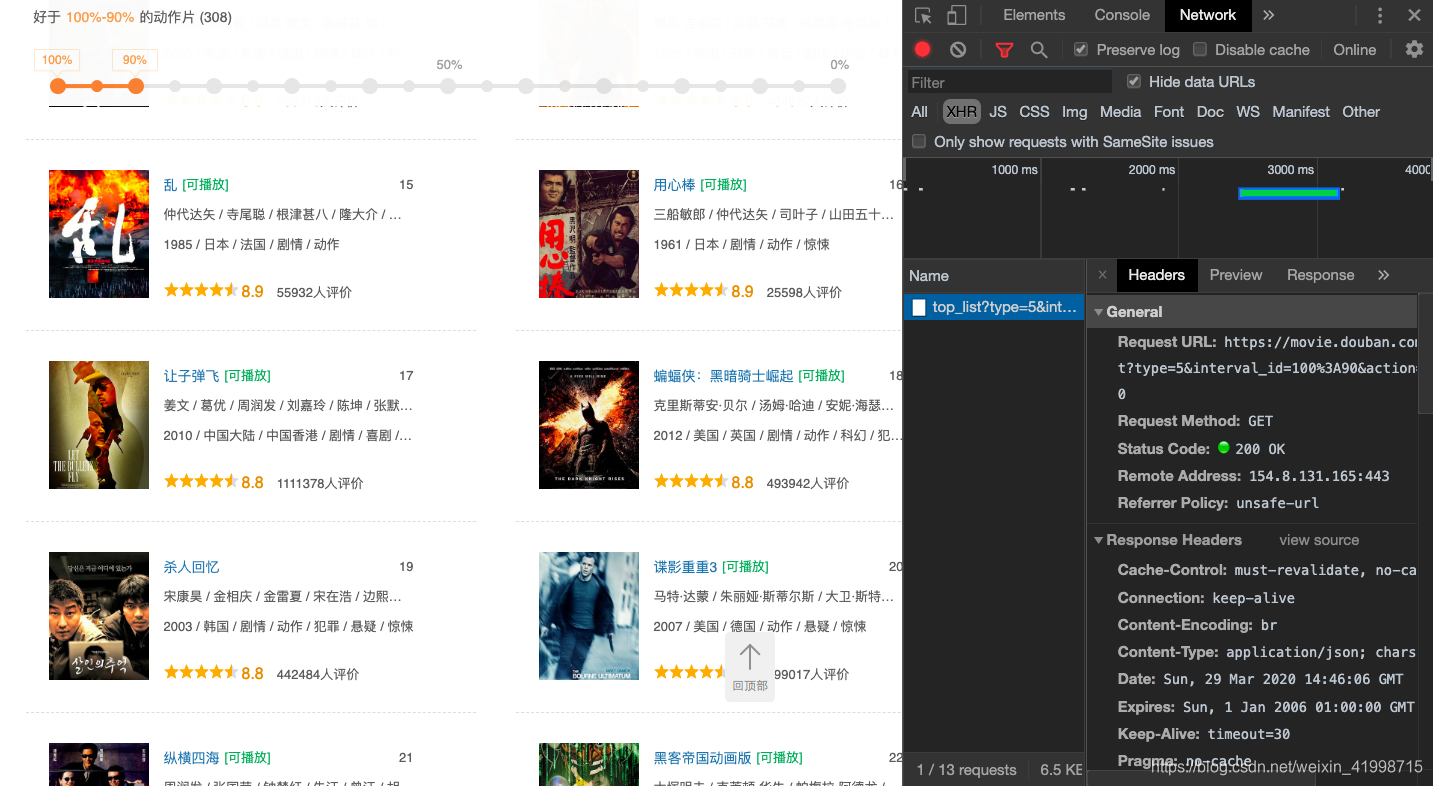Toggle the Preserve log checkbox
1433x786 pixels.
tap(1081, 49)
